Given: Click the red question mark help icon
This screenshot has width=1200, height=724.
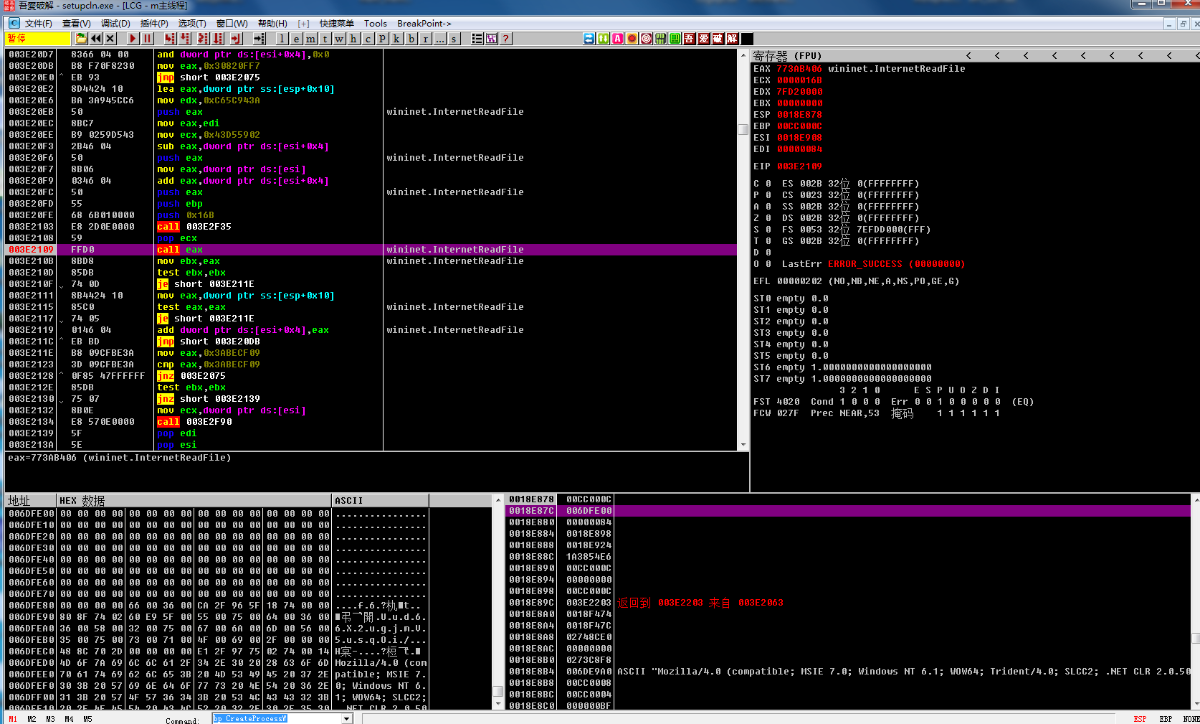Looking at the screenshot, I should 506,38.
